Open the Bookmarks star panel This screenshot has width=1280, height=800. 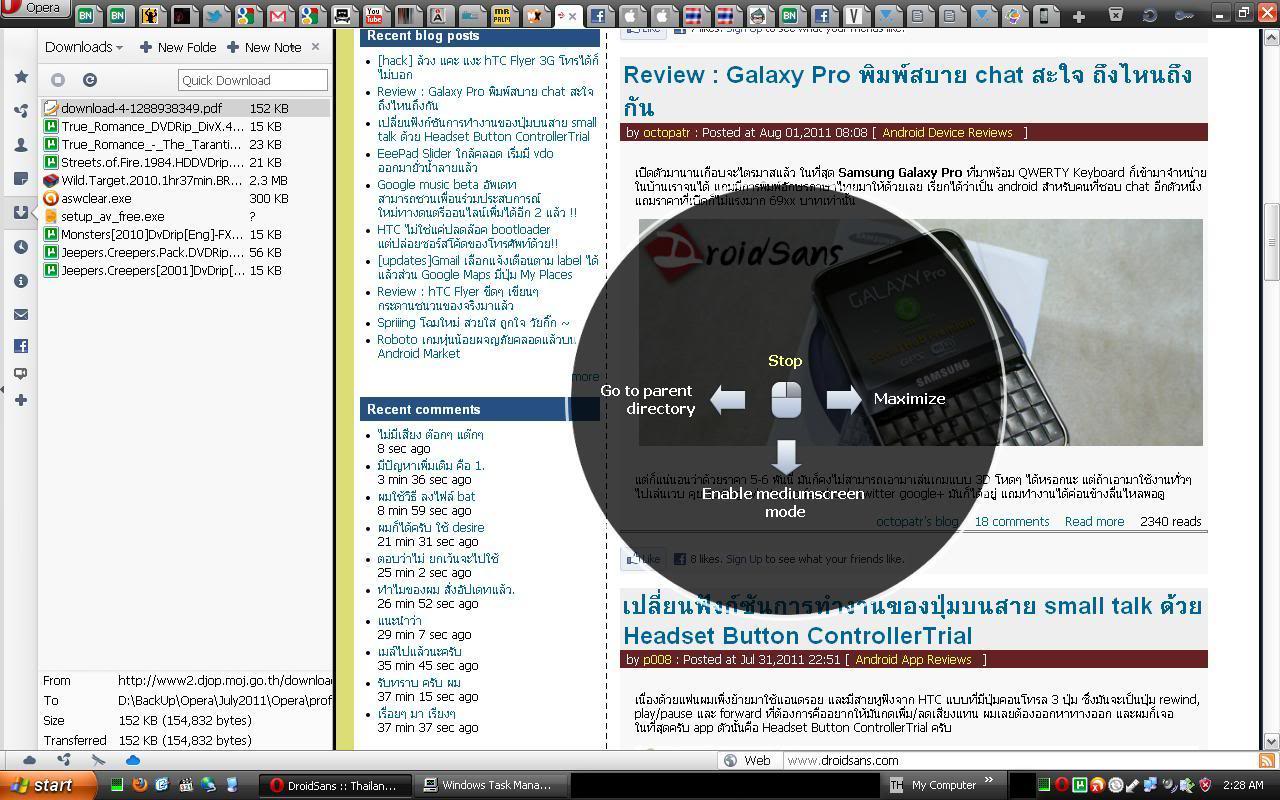point(21,77)
